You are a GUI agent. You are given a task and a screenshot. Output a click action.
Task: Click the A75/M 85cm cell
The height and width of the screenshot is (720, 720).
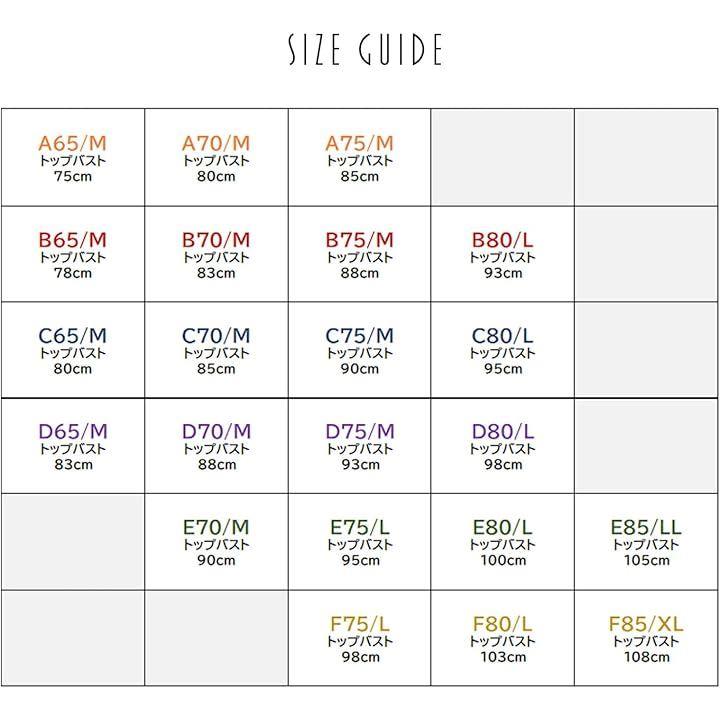(360, 158)
